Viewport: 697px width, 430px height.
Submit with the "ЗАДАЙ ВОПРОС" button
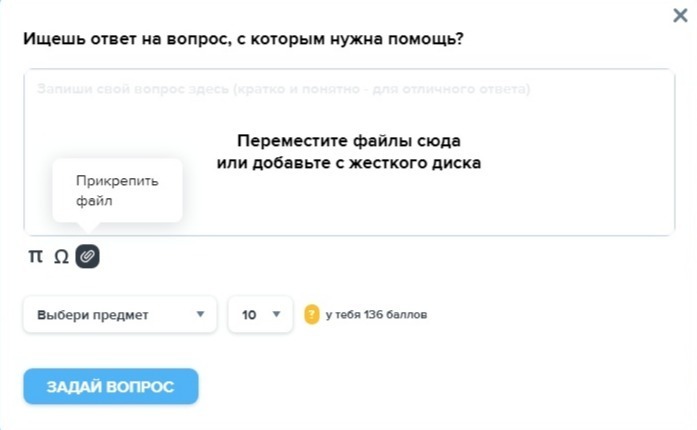[x=111, y=386]
